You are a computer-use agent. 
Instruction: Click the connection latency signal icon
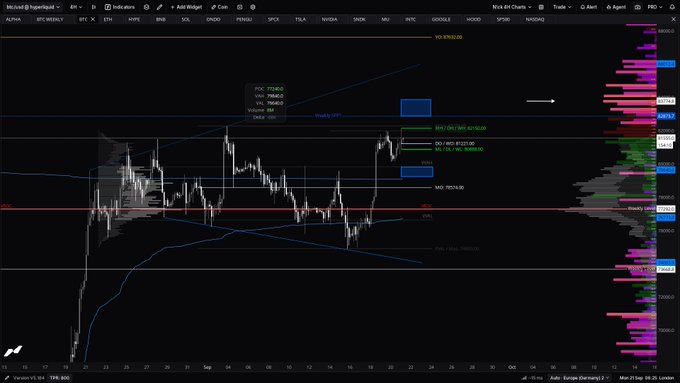pyautogui.click(x=524, y=378)
